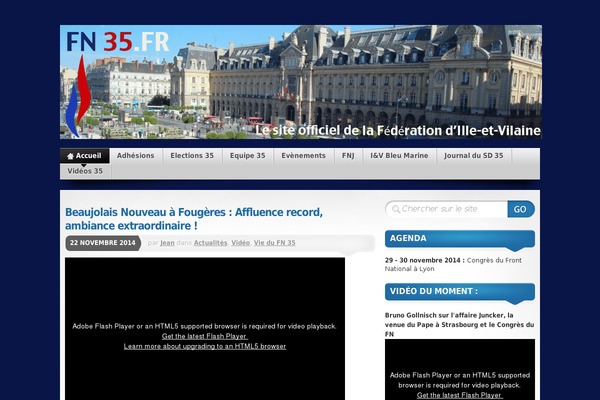Image resolution: width=600 pixels, height=400 pixels.
Task: Click the magnifier icon in the search box
Action: point(396,209)
